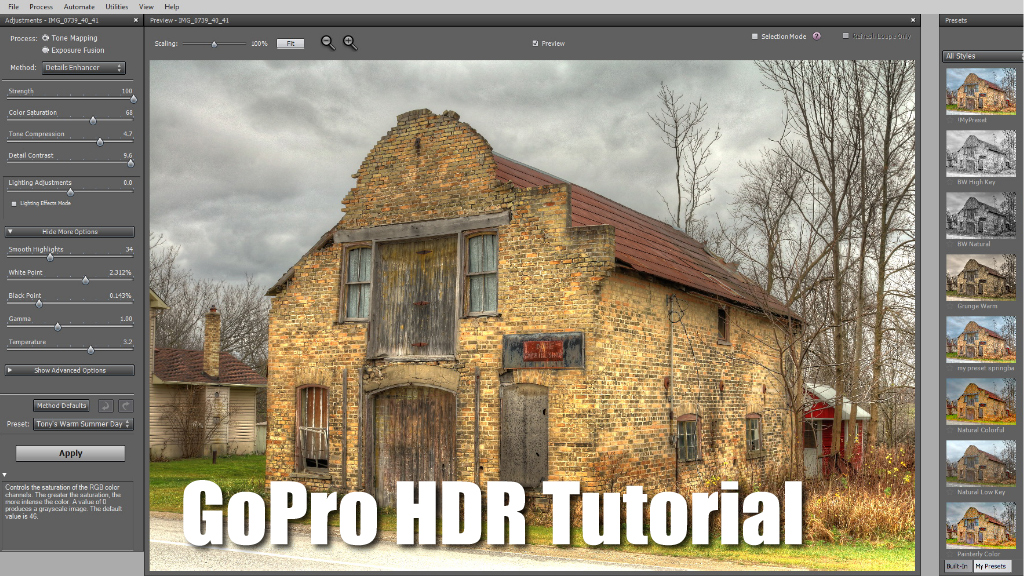Click the Color Saturation slider handle
This screenshot has height=576, width=1024.
93,121
